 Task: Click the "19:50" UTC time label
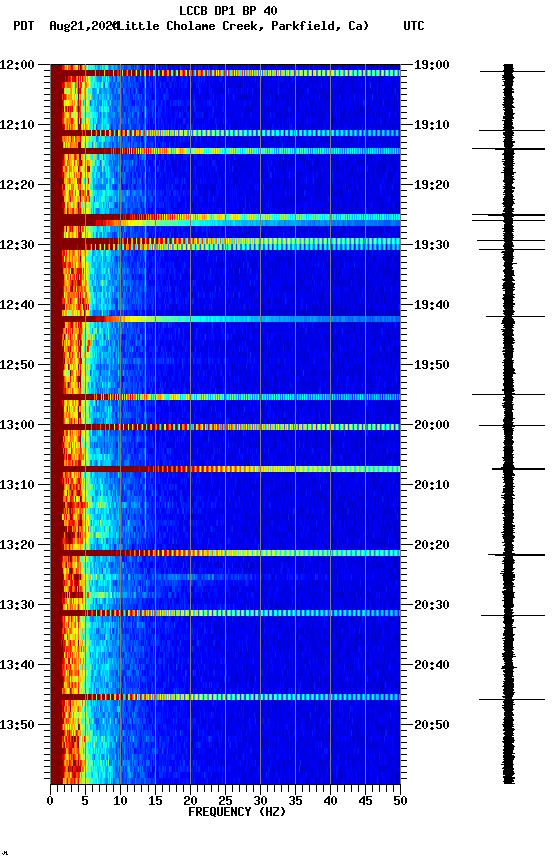click(x=432, y=365)
